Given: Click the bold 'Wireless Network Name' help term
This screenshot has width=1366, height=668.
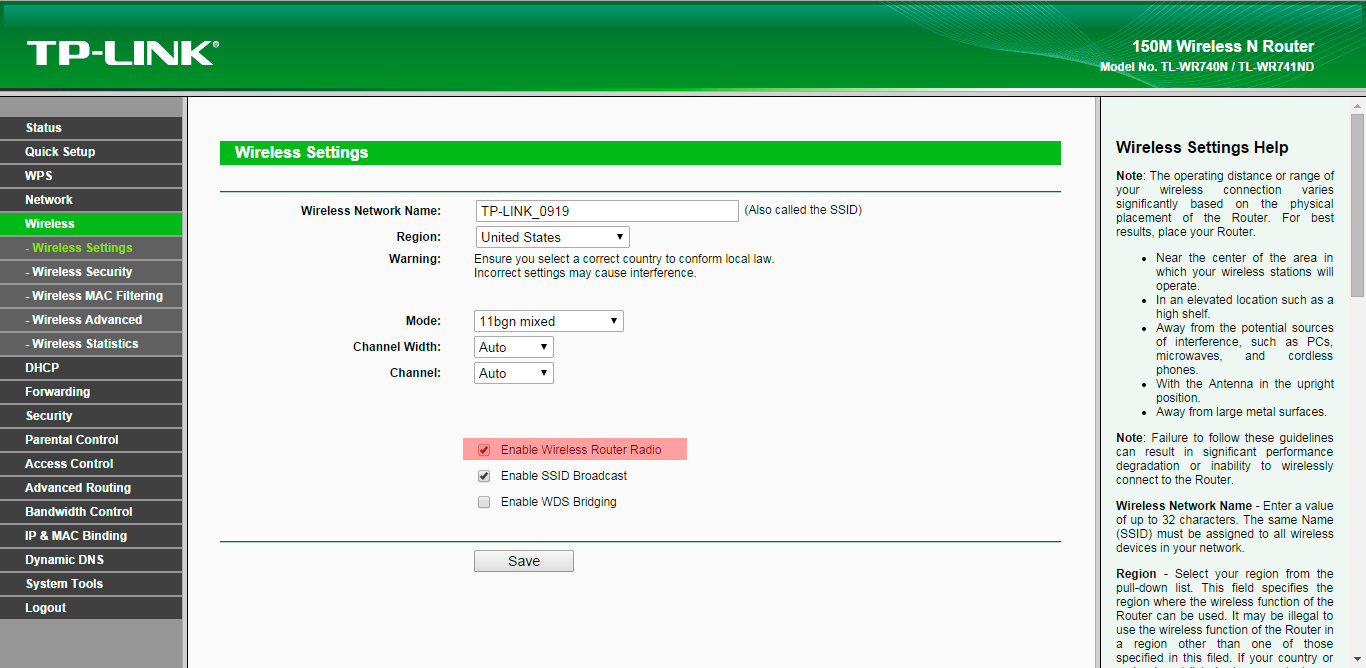Looking at the screenshot, I should 1184,506.
